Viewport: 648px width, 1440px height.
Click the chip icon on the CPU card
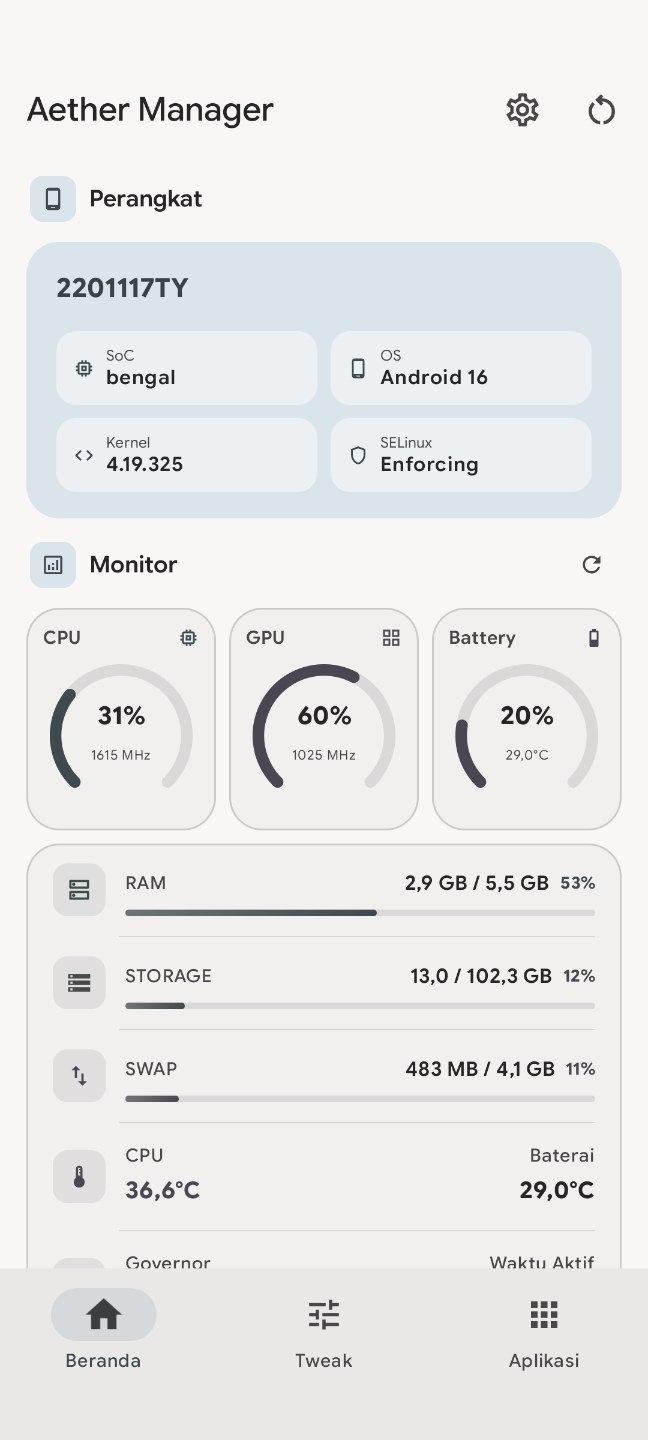pyautogui.click(x=189, y=637)
